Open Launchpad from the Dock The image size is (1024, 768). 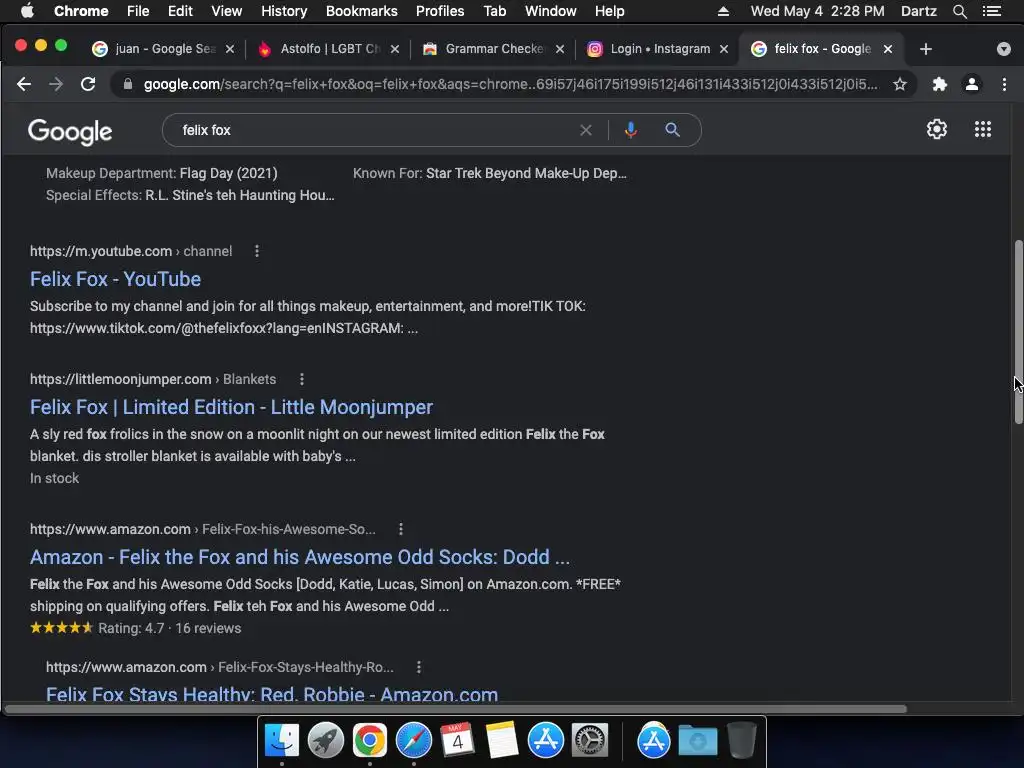(325, 740)
